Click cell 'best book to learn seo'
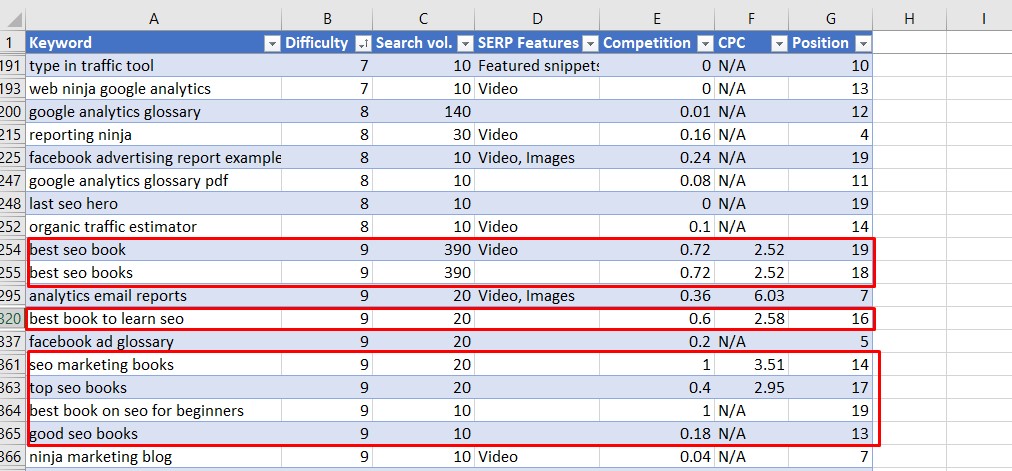The image size is (1012, 471). pos(154,319)
